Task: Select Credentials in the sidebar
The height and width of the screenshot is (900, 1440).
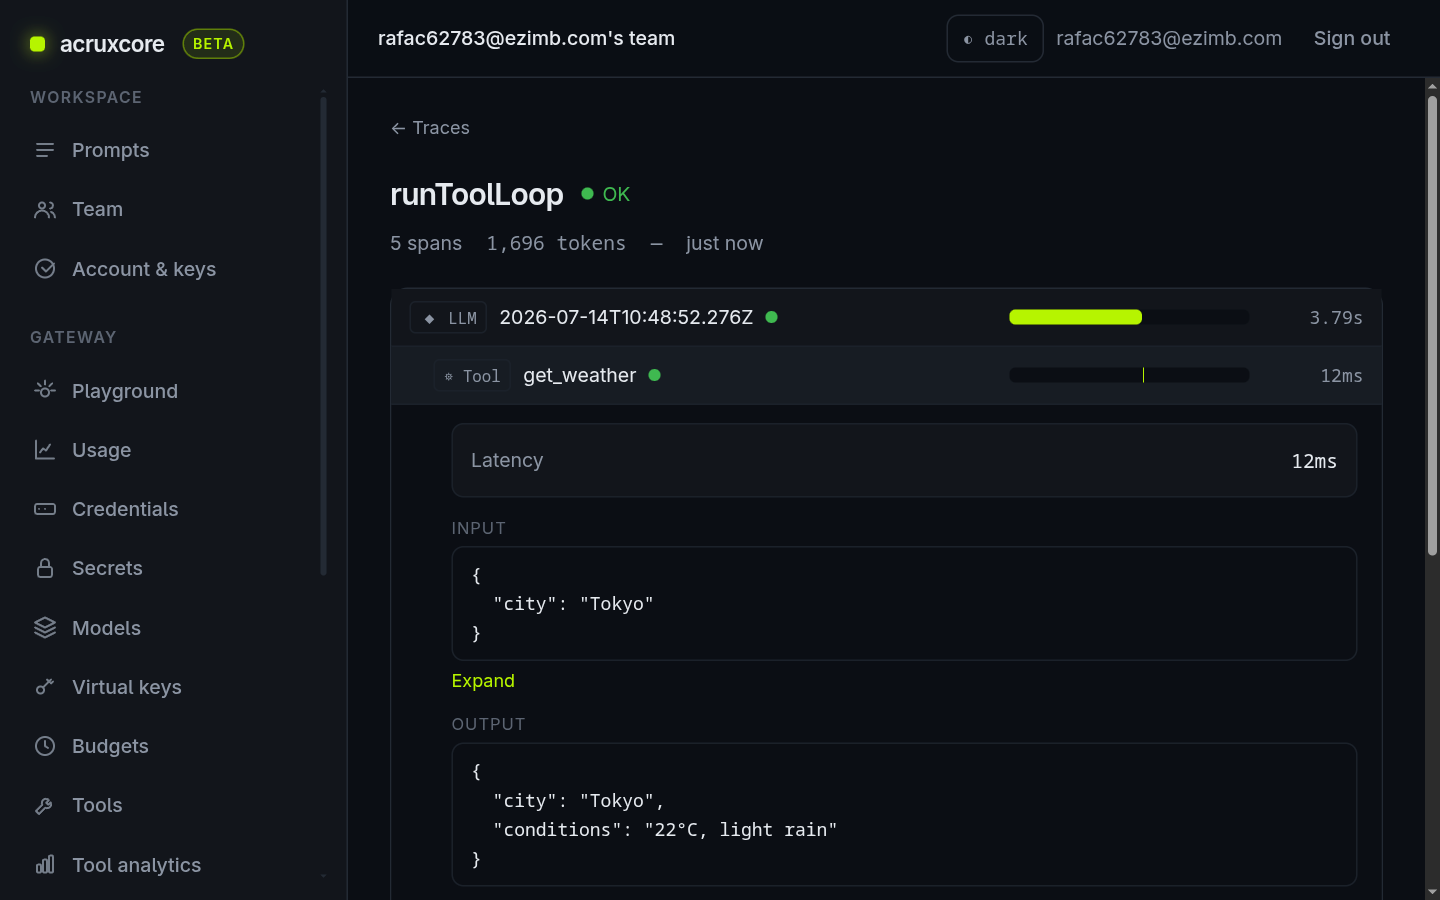Action: (125, 509)
